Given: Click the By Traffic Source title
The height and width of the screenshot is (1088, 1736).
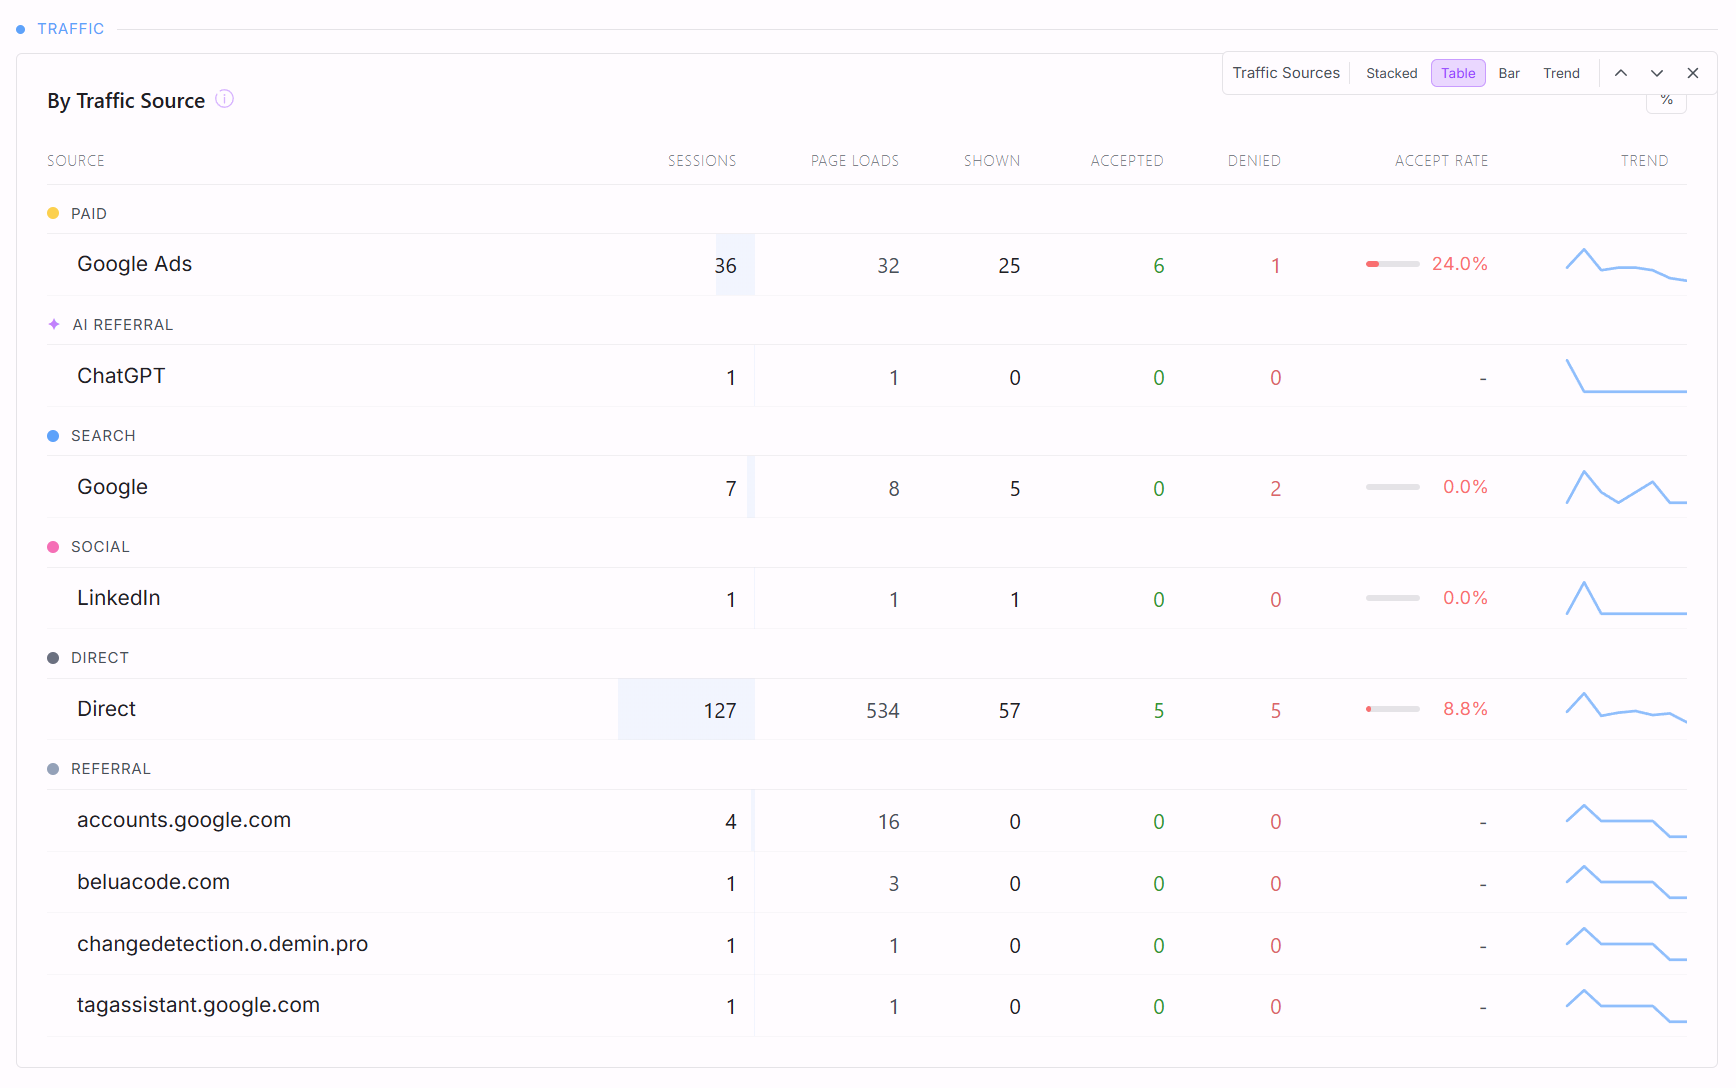Looking at the screenshot, I should (x=126, y=101).
